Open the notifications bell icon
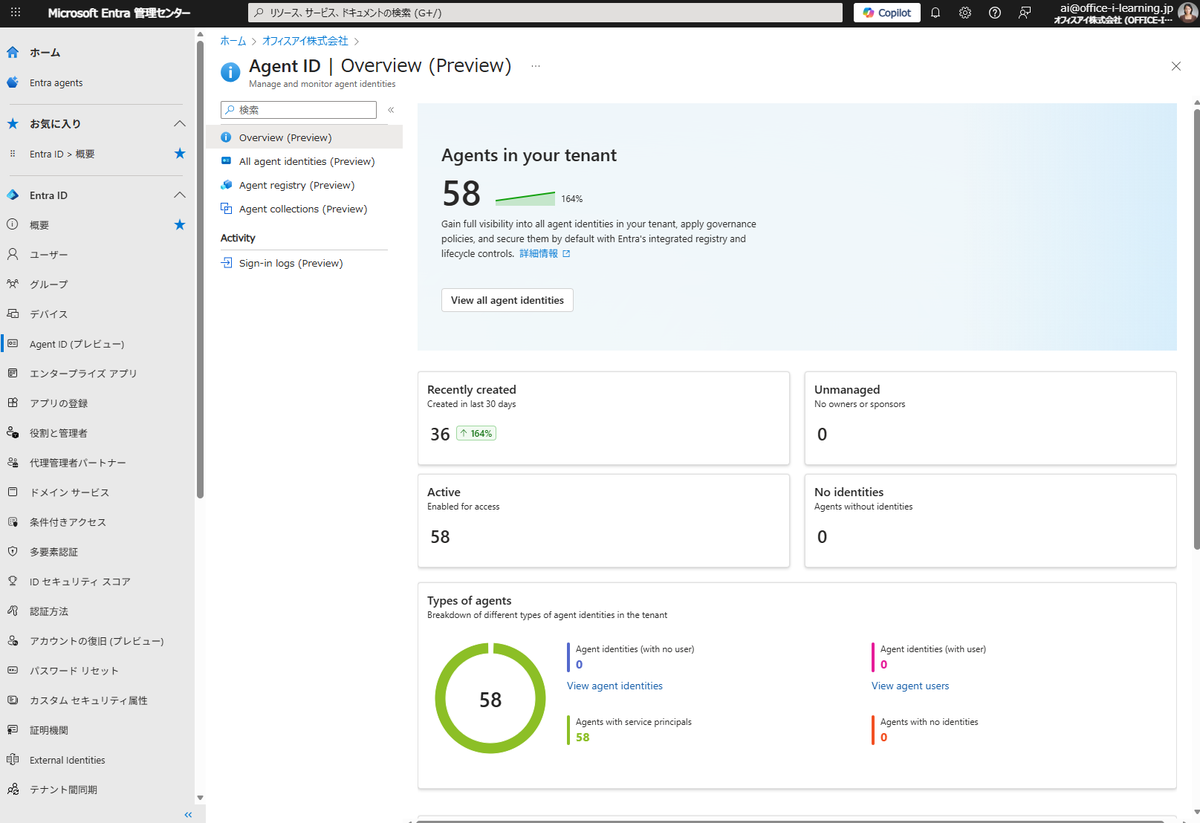Screen dimensions: 1200x823 pos(935,13)
